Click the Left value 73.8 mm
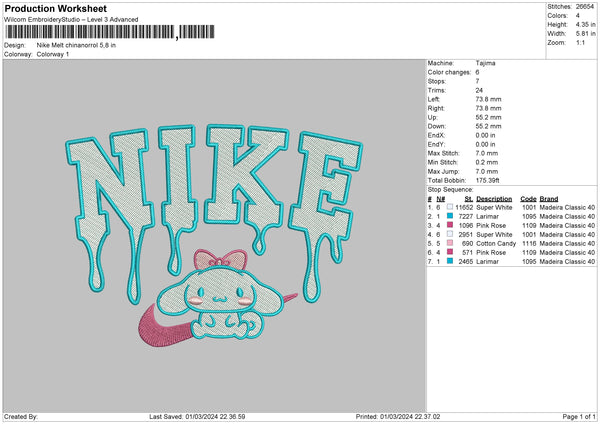The image size is (600, 424). tap(488, 99)
